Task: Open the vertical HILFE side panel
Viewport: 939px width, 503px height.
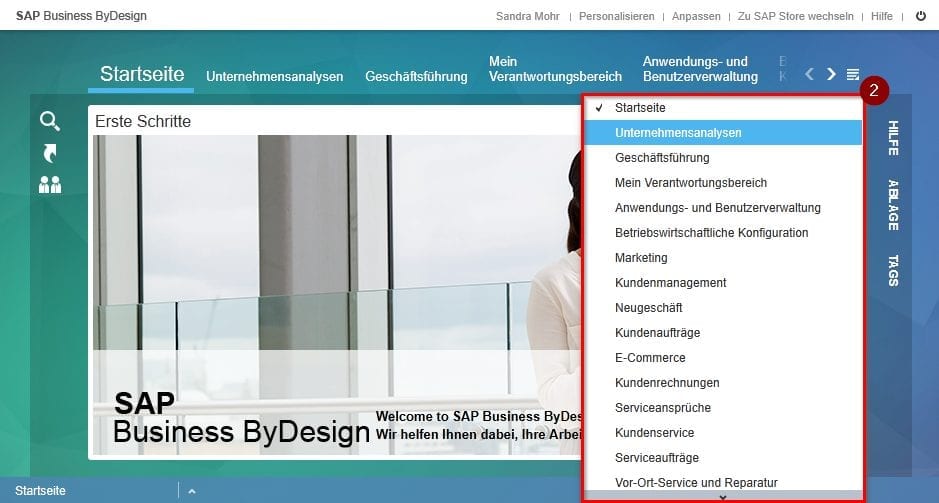Action: (x=893, y=138)
